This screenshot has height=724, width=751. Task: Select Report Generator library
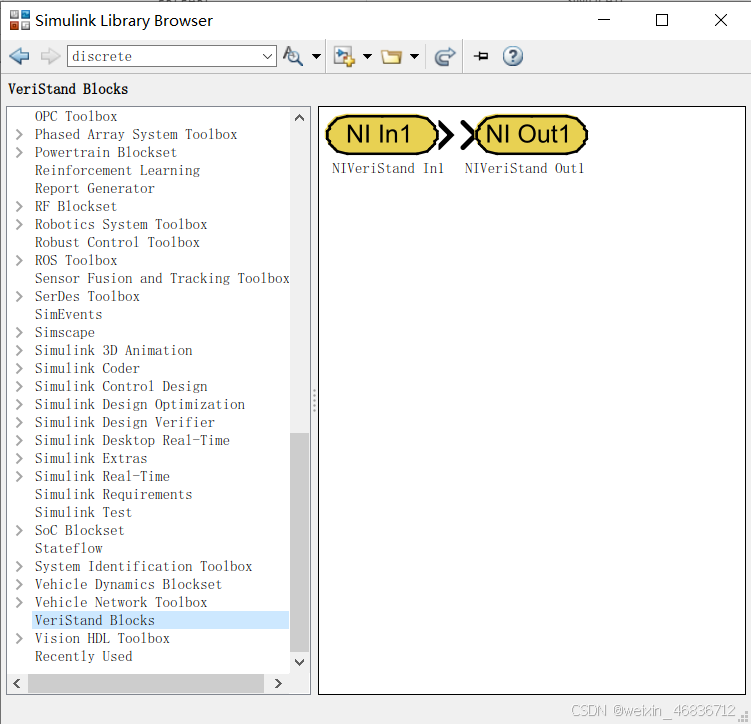[x=95, y=189]
